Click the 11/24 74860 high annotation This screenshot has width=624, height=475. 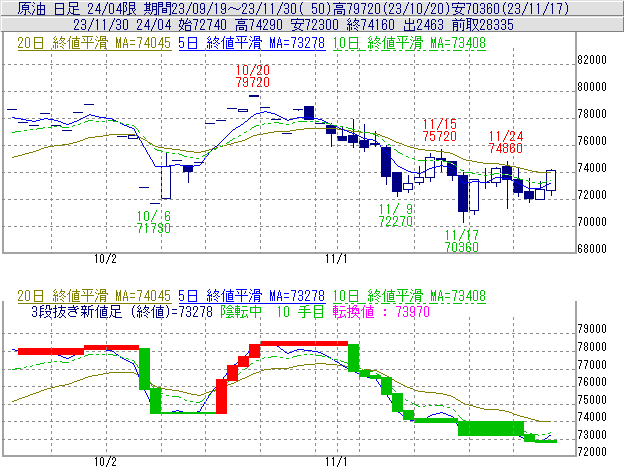[505, 142]
